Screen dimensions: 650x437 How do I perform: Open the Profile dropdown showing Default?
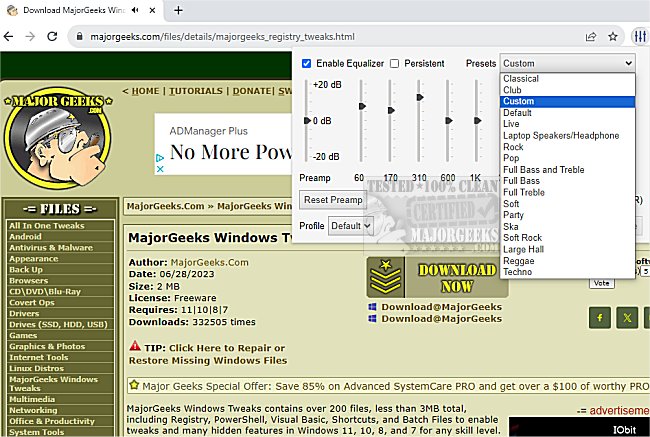click(351, 226)
